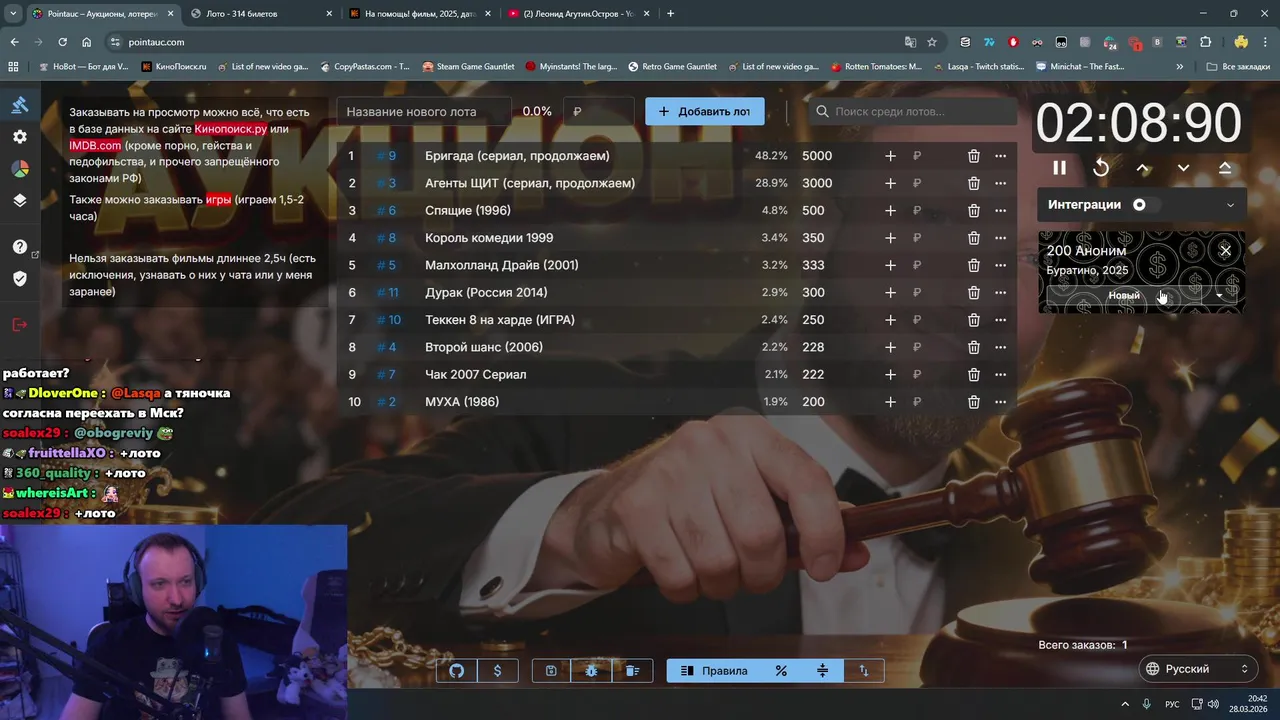Delete the Второй шанс (2006) lot

pos(973,347)
